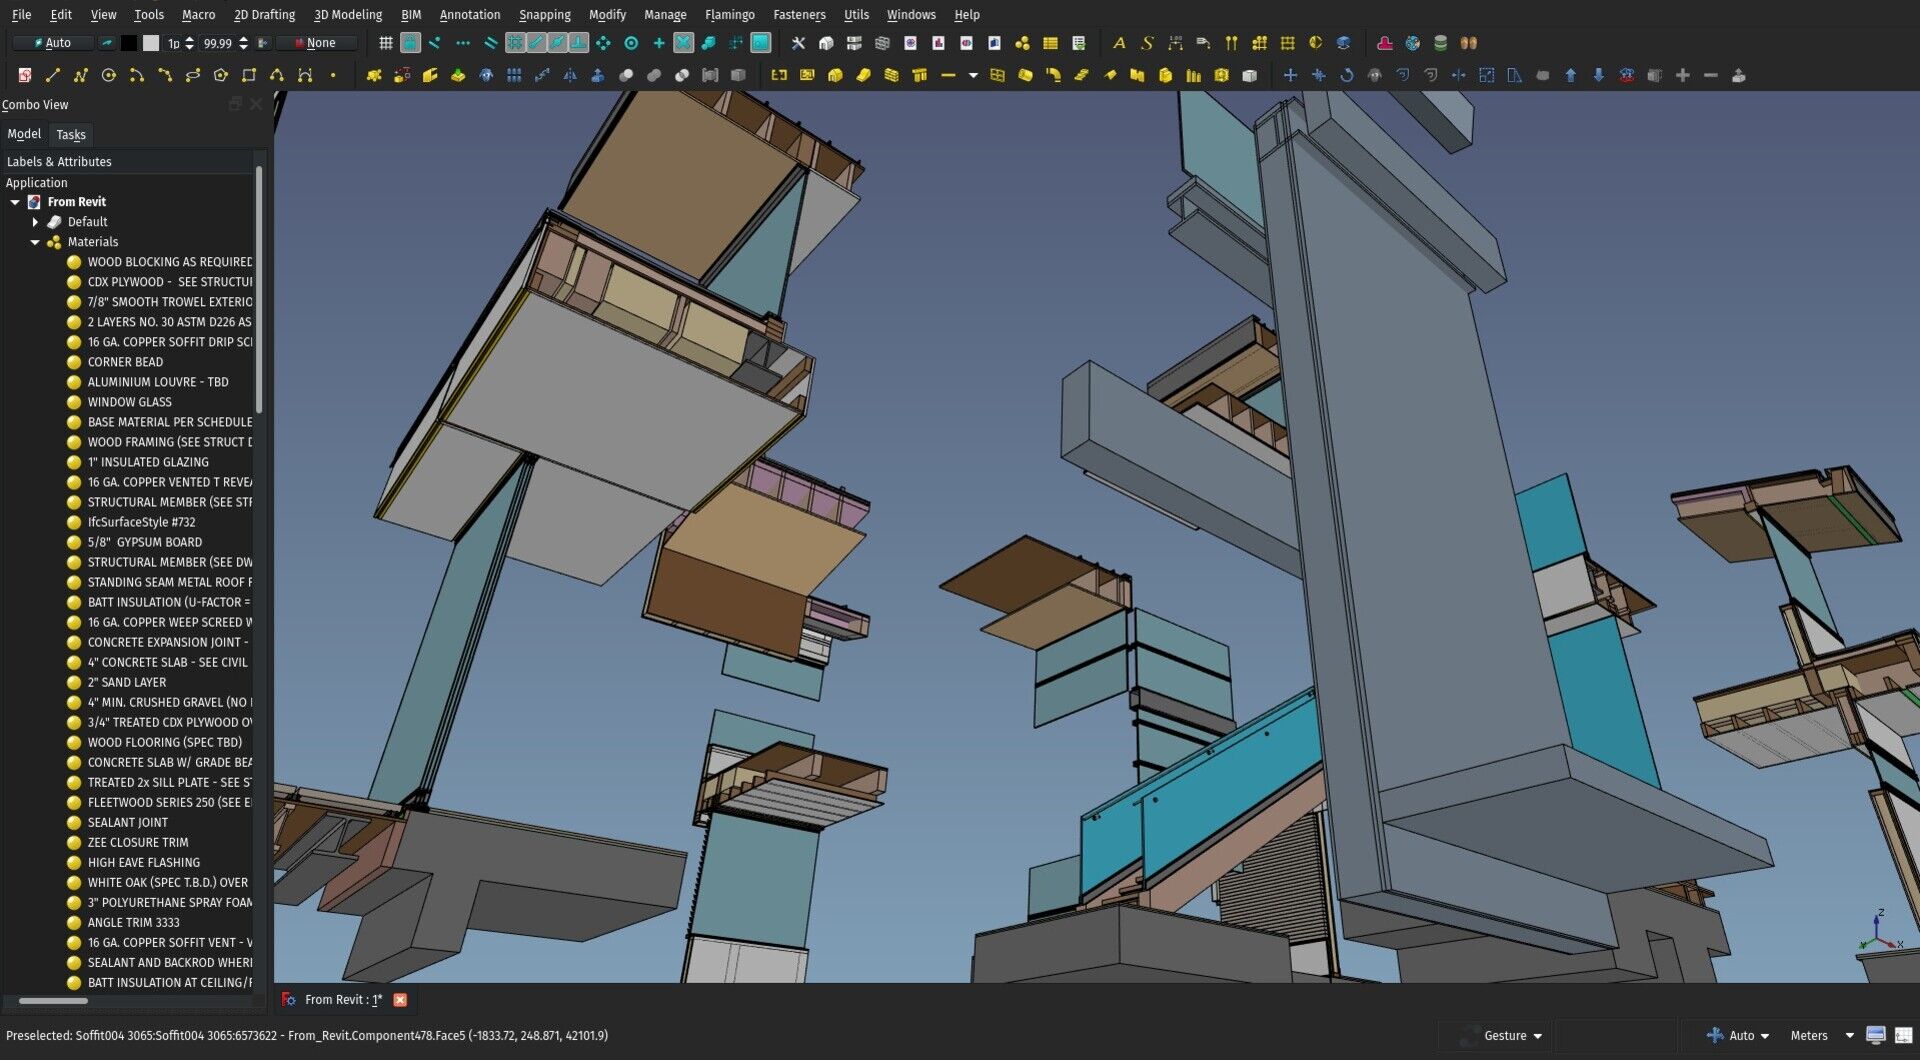
Task: Select the Rotate tool
Action: 1348,75
